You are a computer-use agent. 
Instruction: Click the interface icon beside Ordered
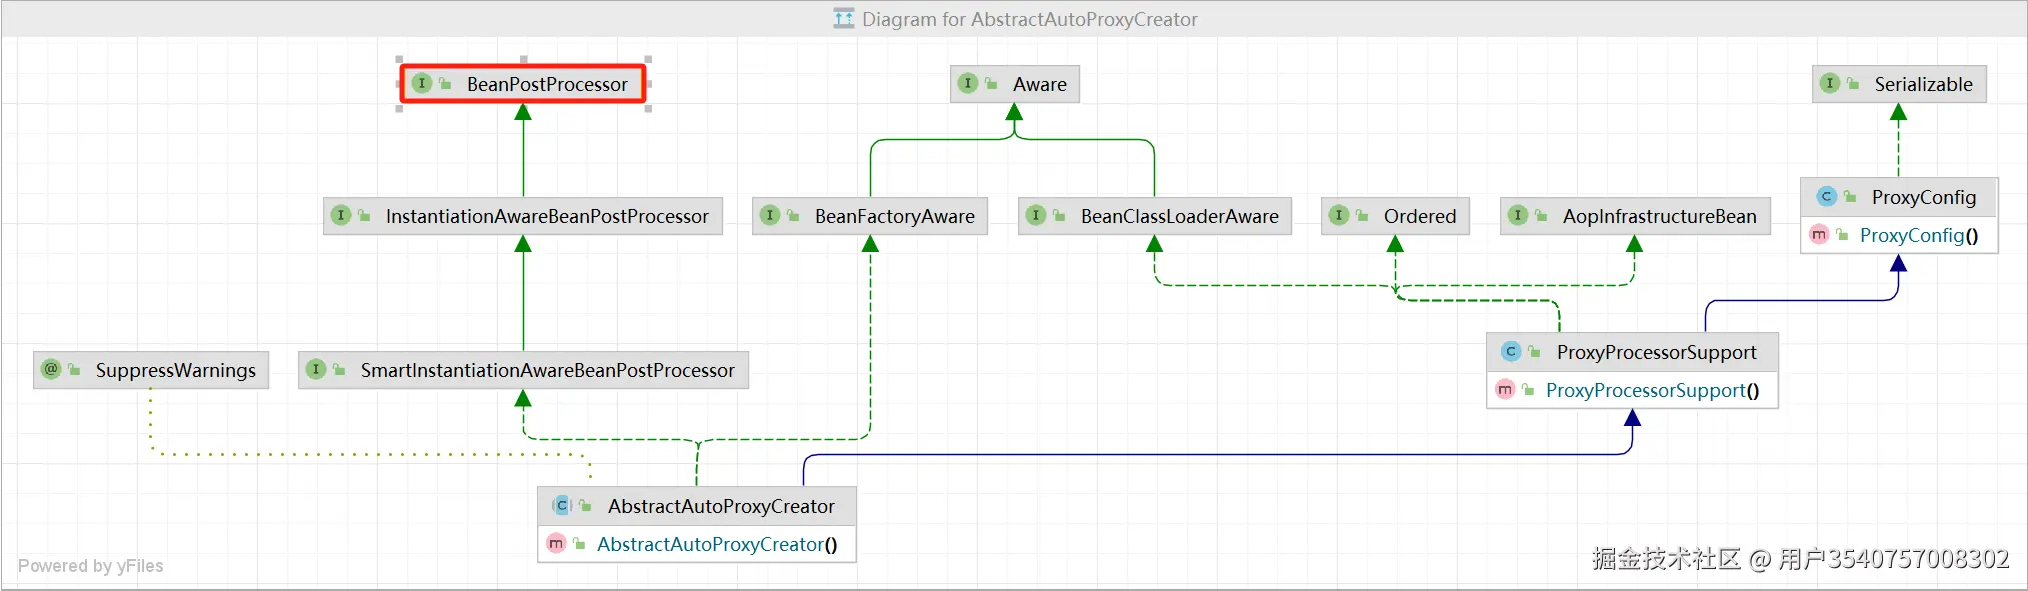coord(1339,216)
